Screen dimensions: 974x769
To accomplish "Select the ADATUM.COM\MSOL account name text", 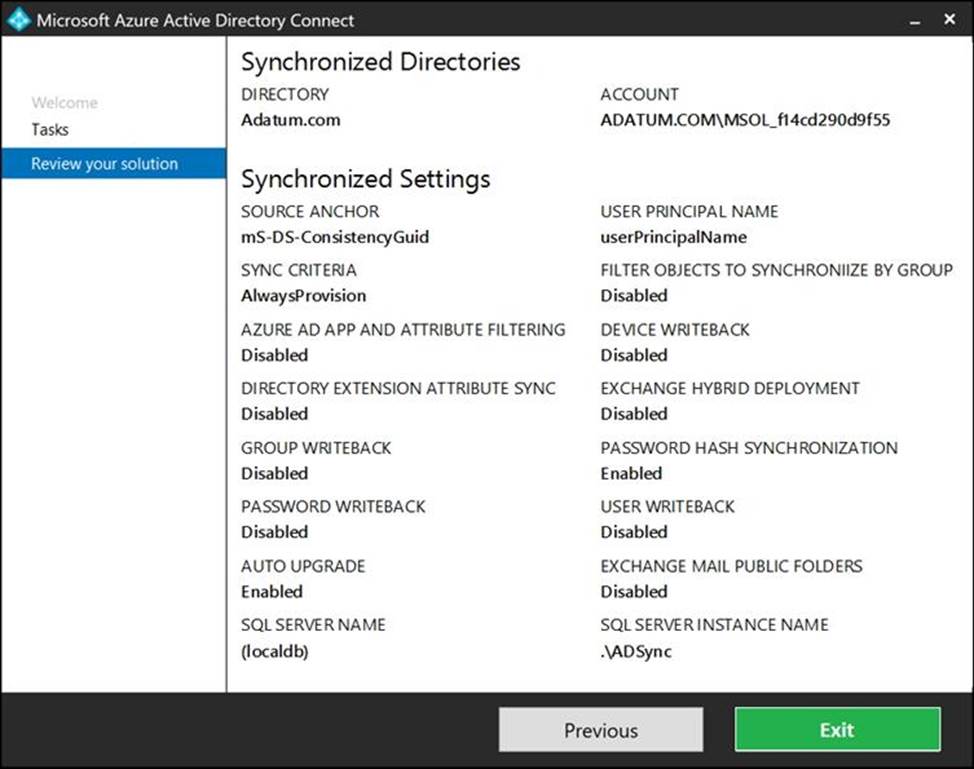I will tap(745, 120).
